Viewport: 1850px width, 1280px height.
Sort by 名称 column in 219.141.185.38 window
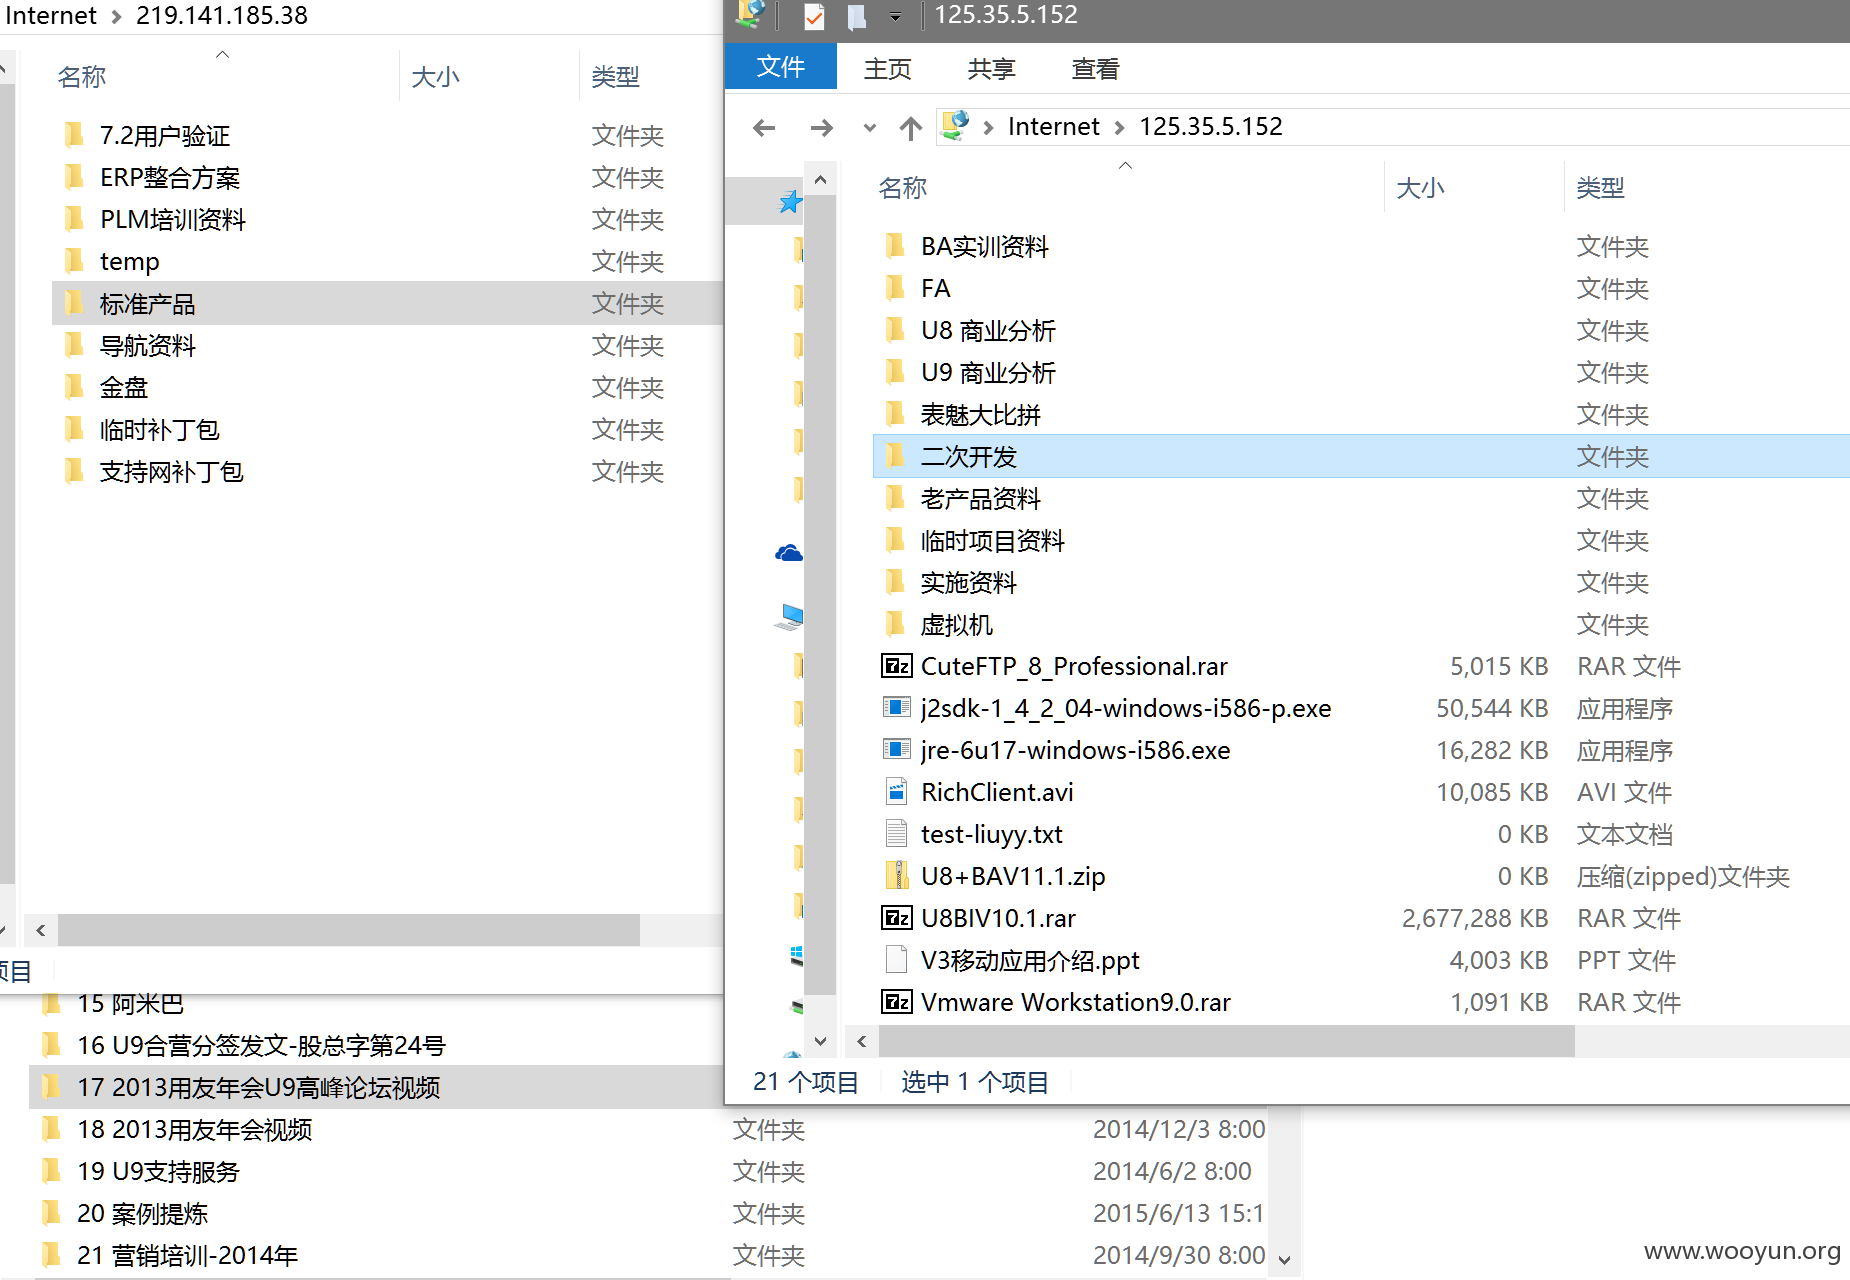81,77
